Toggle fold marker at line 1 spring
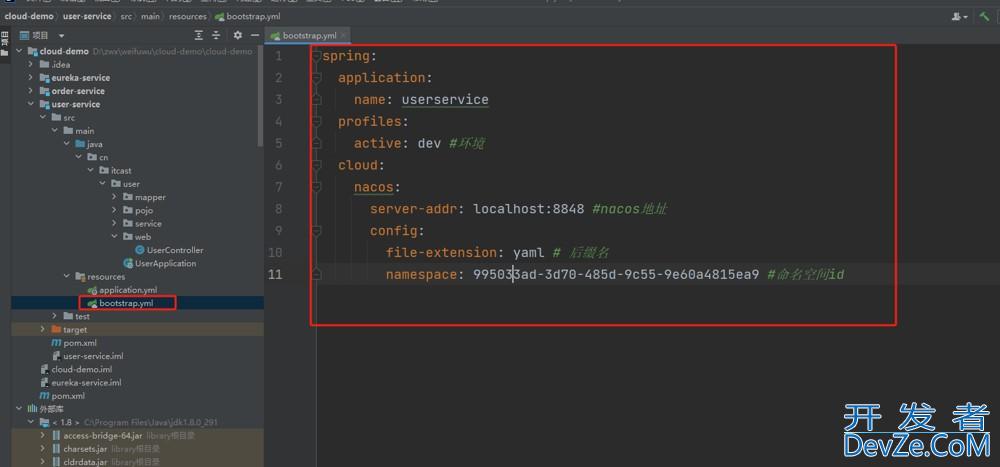Image resolution: width=1000 pixels, height=467 pixels. pyautogui.click(x=316, y=56)
